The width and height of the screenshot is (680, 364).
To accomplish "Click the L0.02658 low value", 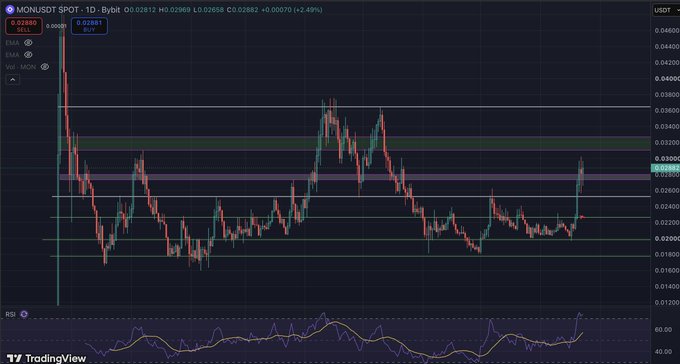I will pos(208,10).
